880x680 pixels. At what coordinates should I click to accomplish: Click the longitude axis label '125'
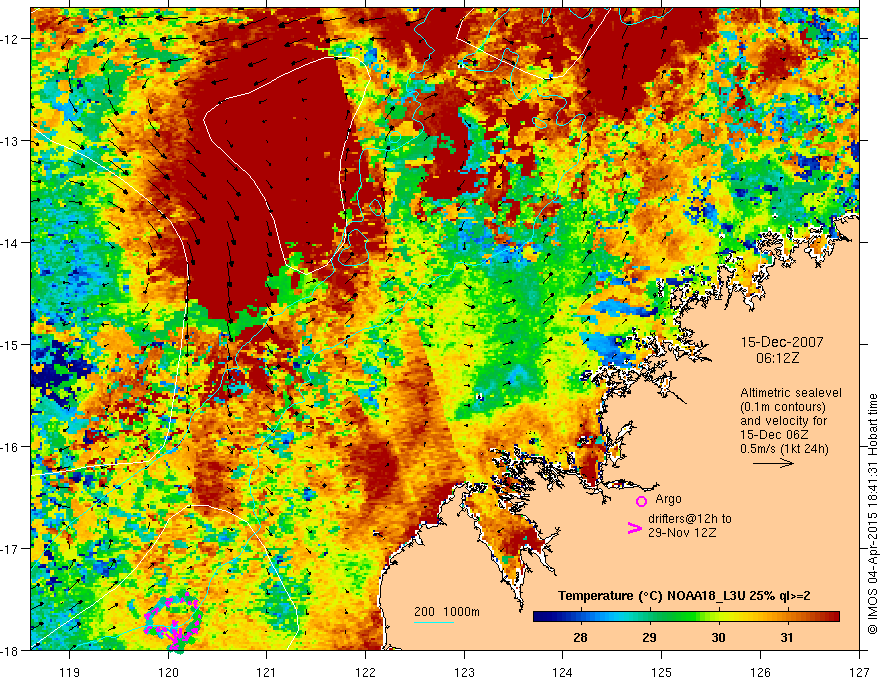[x=662, y=672]
